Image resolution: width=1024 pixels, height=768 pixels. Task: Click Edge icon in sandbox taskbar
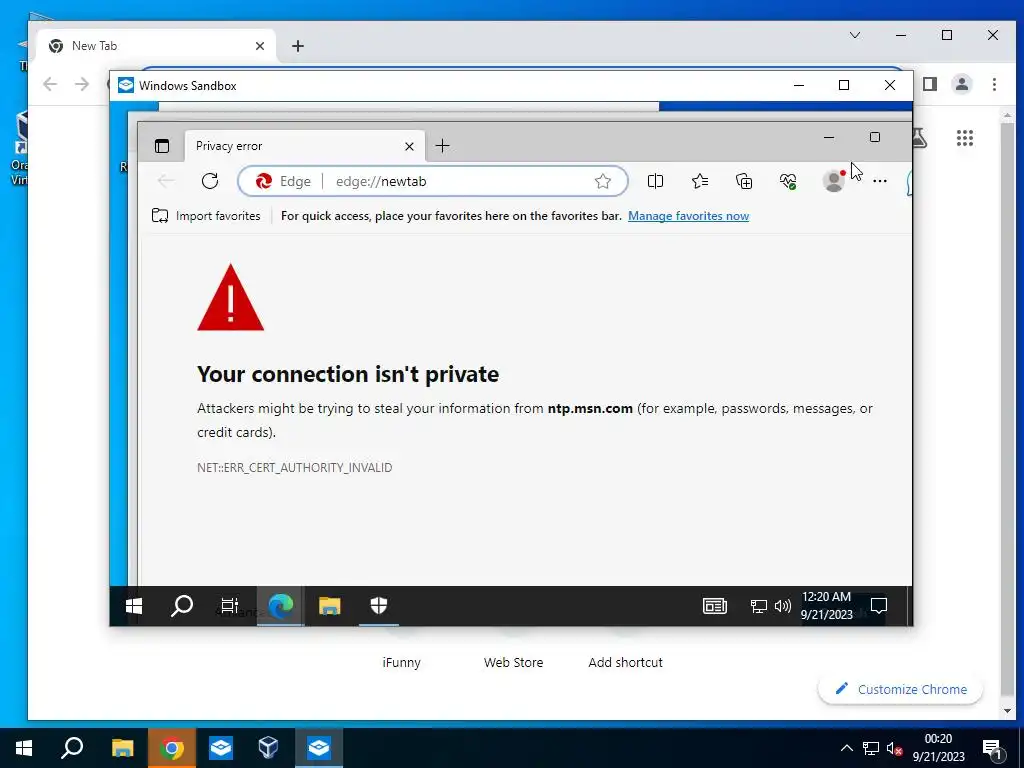point(280,606)
